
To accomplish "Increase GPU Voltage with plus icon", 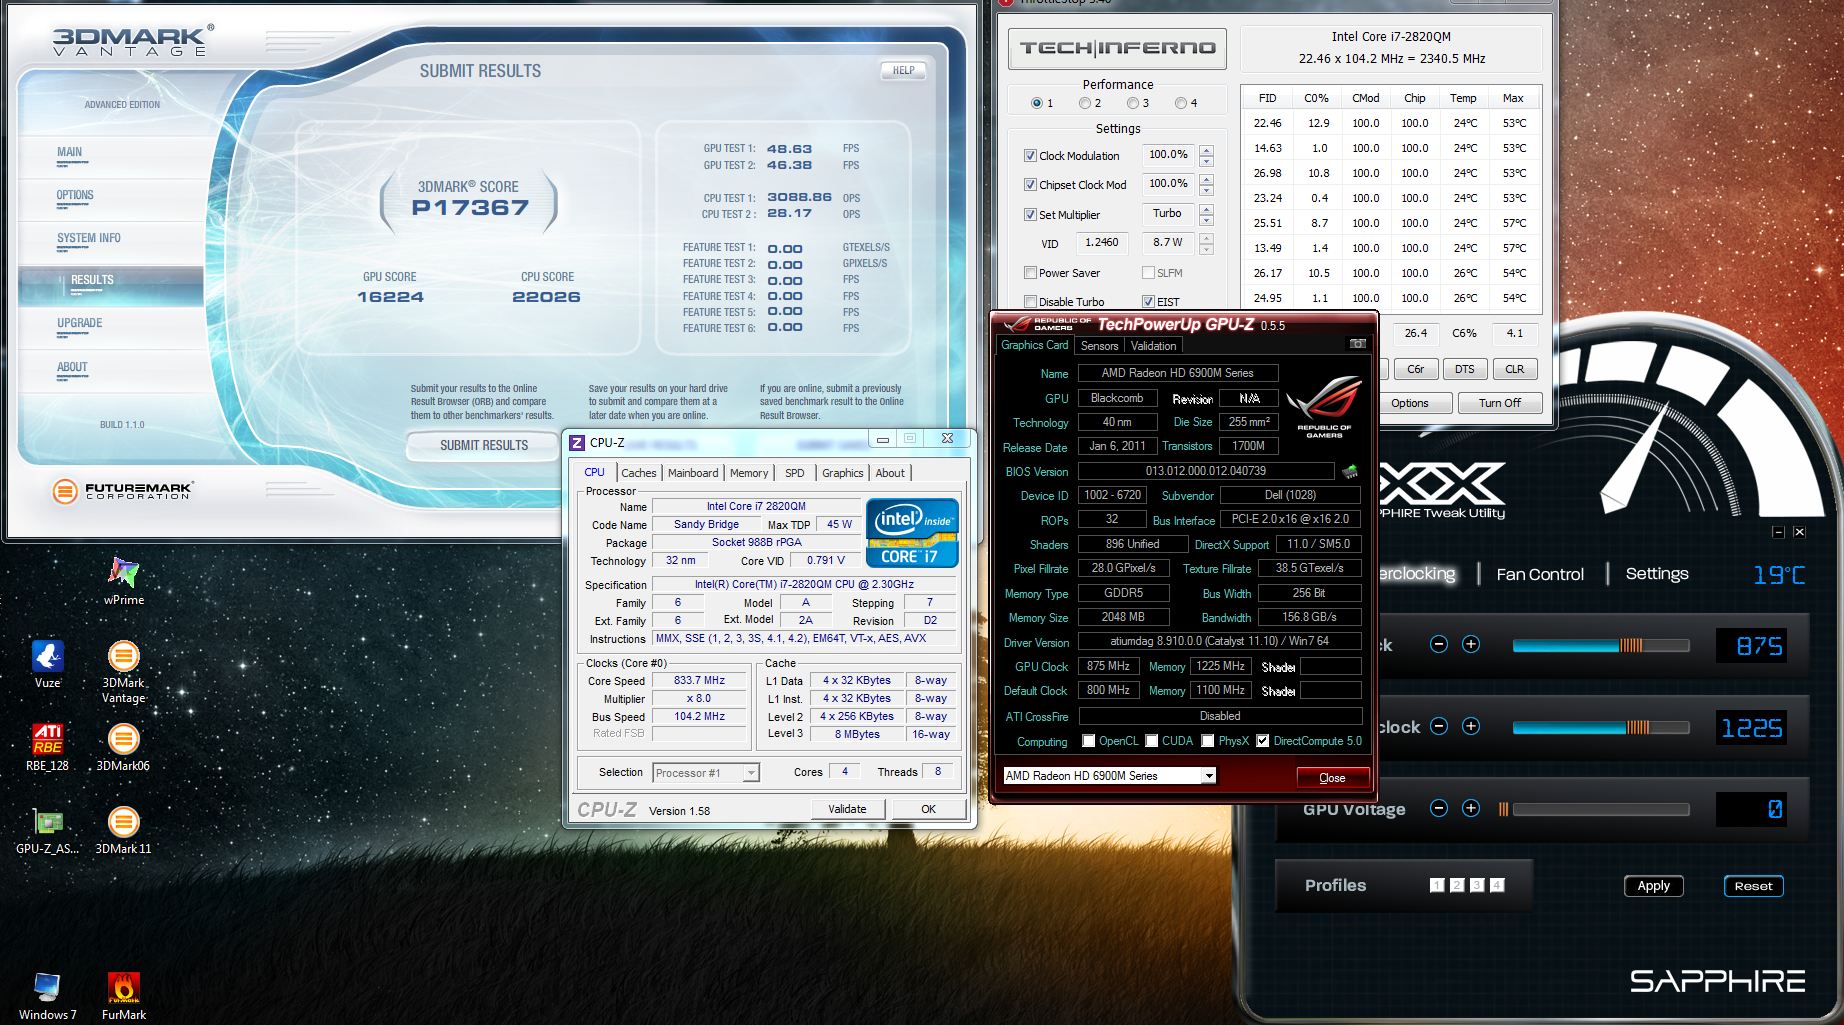I will pyautogui.click(x=1471, y=808).
